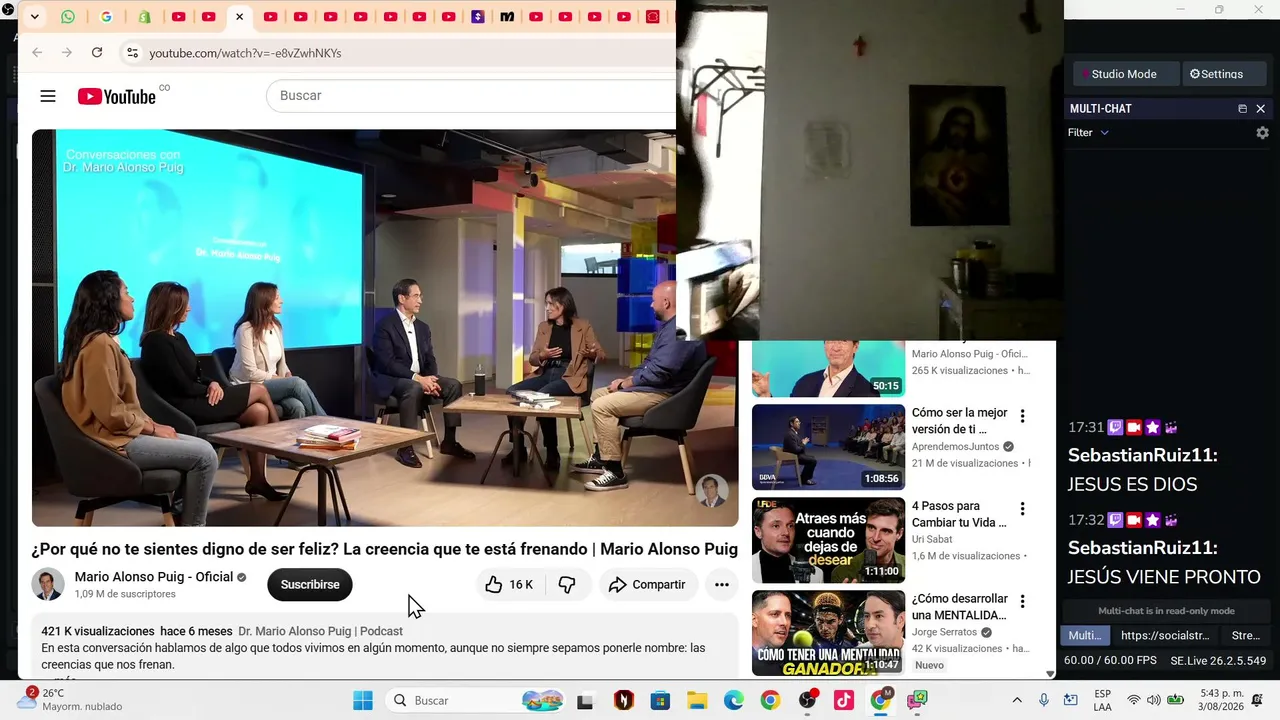
Task: Click the address bar URL
Action: [x=245, y=53]
